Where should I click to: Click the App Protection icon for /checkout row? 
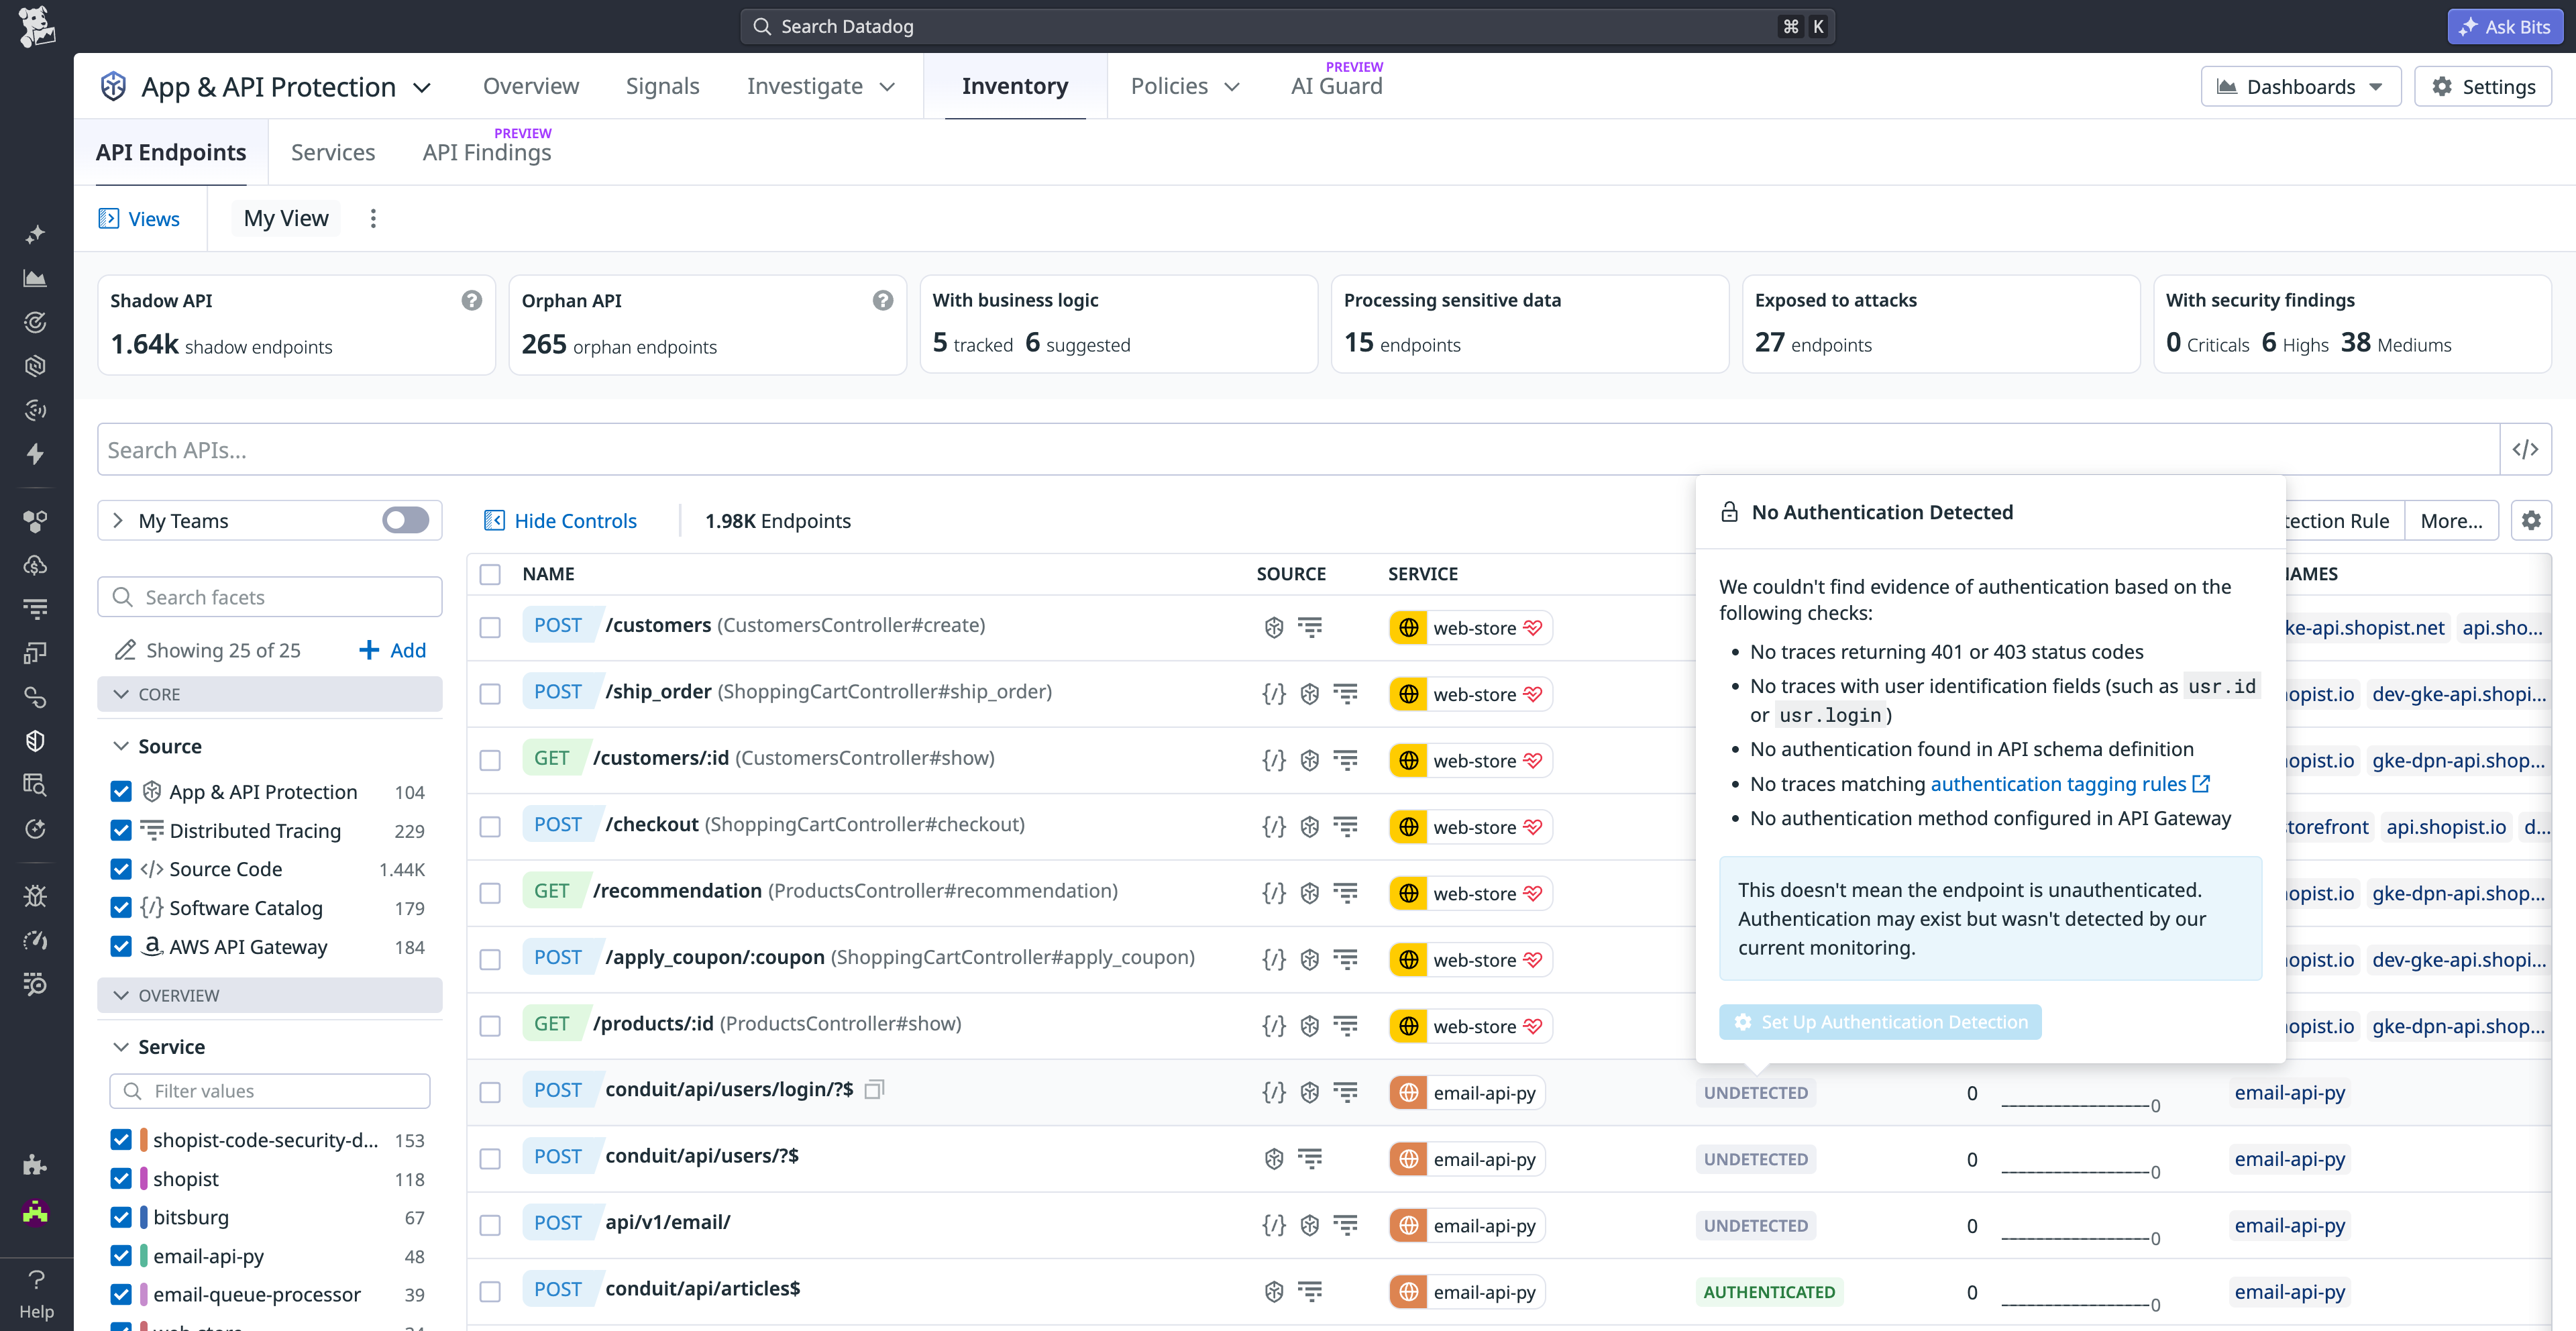pos(1310,827)
